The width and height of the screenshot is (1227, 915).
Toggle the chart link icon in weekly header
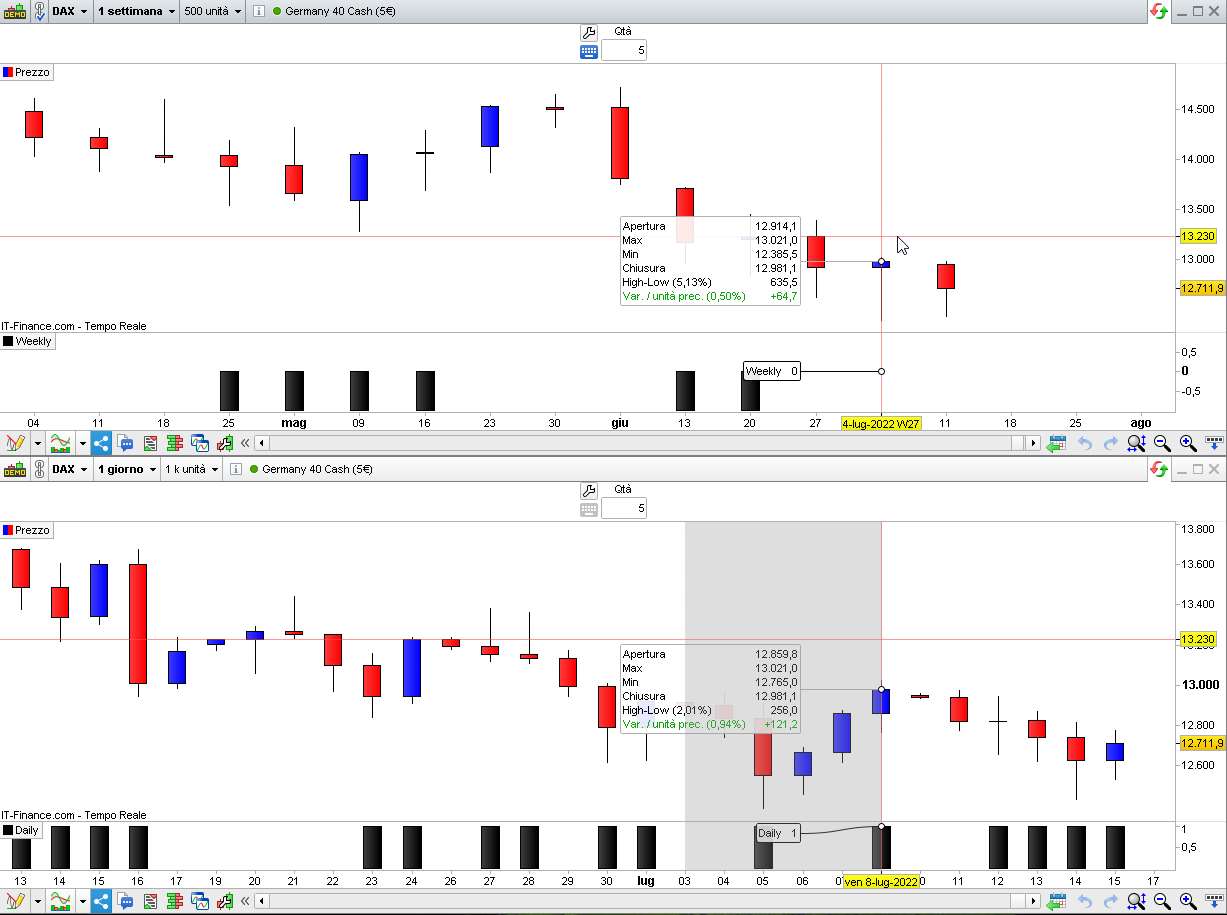point(38,11)
